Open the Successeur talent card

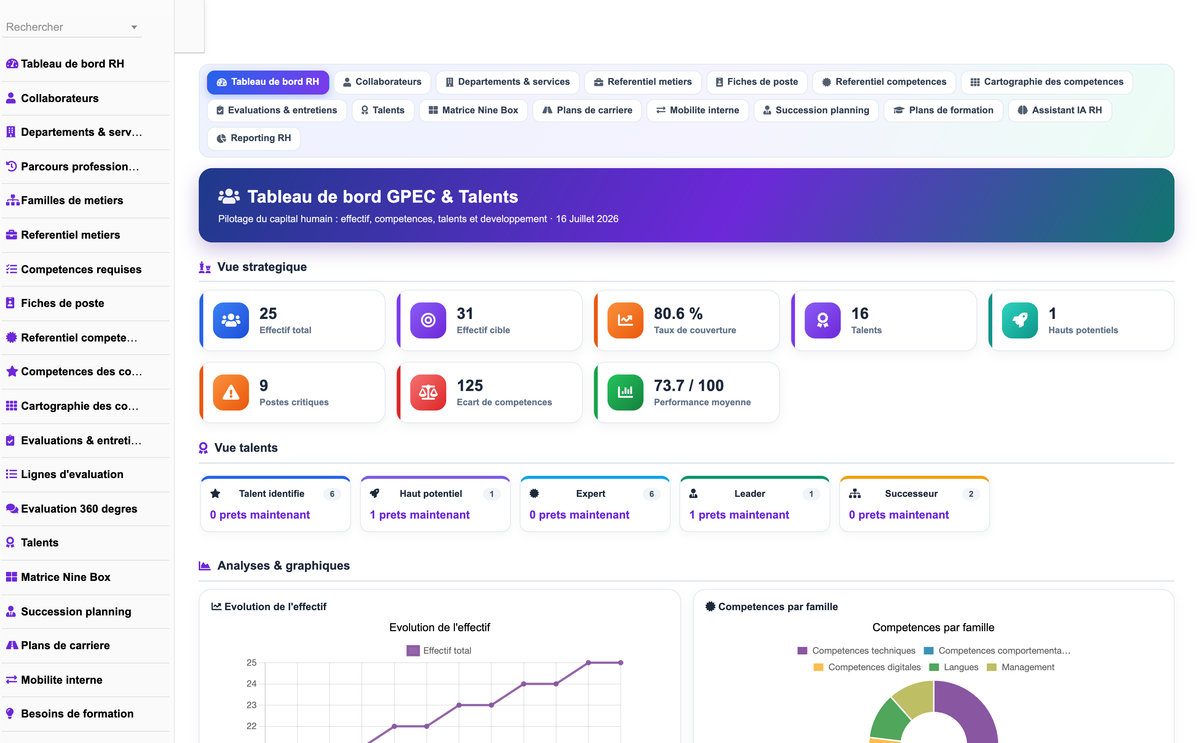click(x=914, y=504)
